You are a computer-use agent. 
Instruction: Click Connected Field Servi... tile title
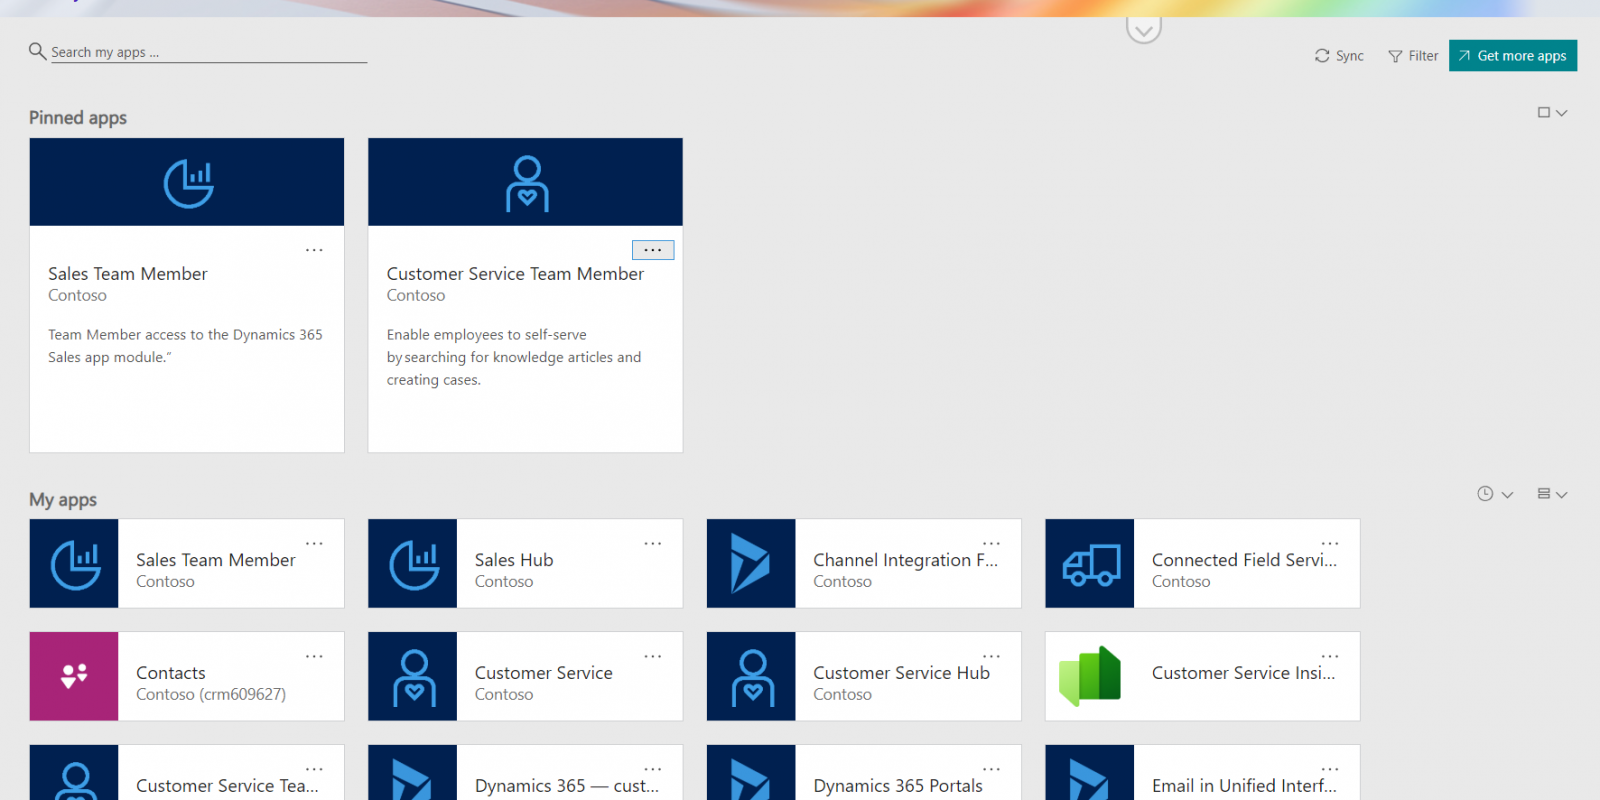(x=1244, y=560)
